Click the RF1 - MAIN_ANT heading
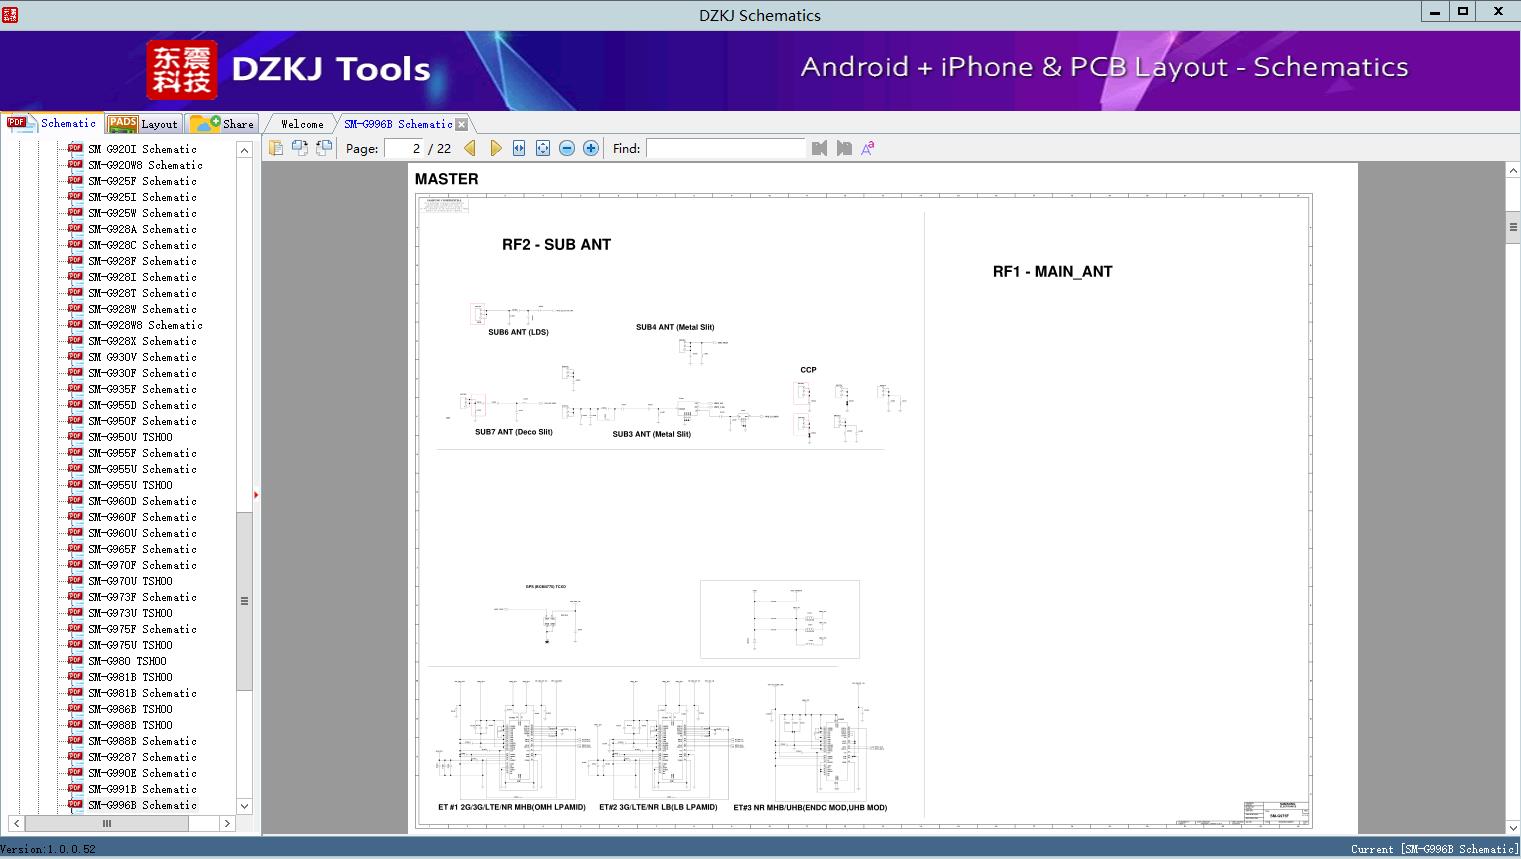 1052,272
